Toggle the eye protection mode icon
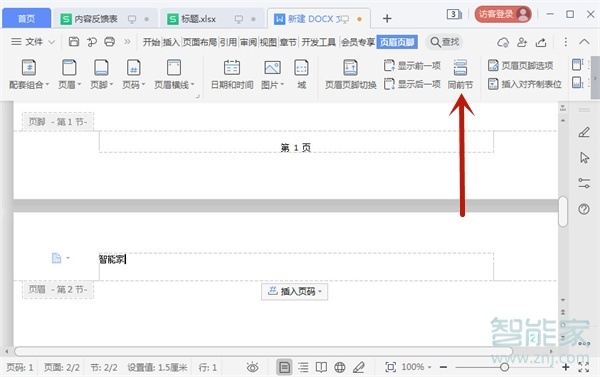 coord(252,368)
